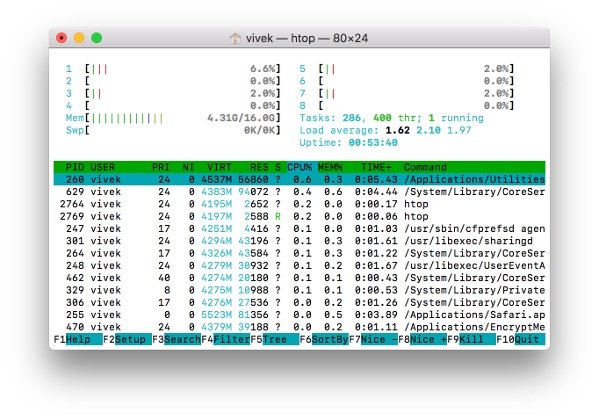
Task: Sort by the CPU% column header
Action: click(x=300, y=167)
